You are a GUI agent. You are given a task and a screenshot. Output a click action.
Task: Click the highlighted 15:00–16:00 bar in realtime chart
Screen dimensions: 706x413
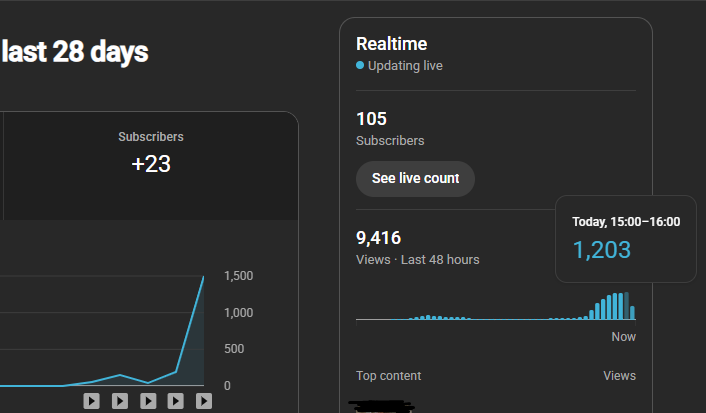click(626, 306)
